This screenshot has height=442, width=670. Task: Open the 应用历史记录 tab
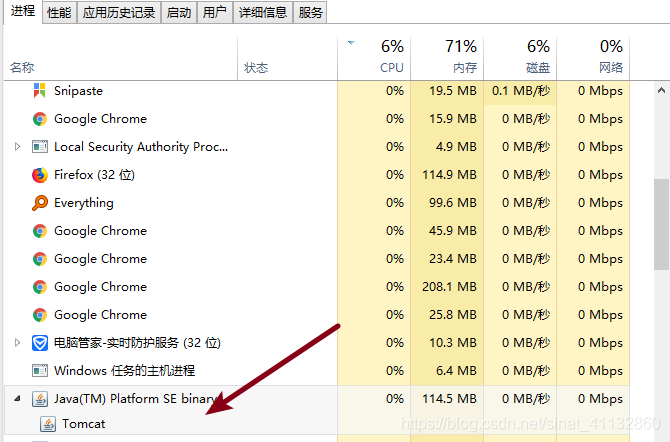pyautogui.click(x=119, y=12)
